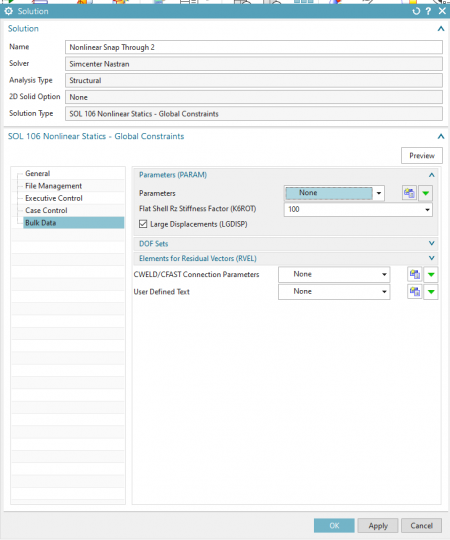Image resolution: width=450 pixels, height=540 pixels.
Task: Click the reset icon in Solution title bar
Action: pyautogui.click(x=416, y=11)
